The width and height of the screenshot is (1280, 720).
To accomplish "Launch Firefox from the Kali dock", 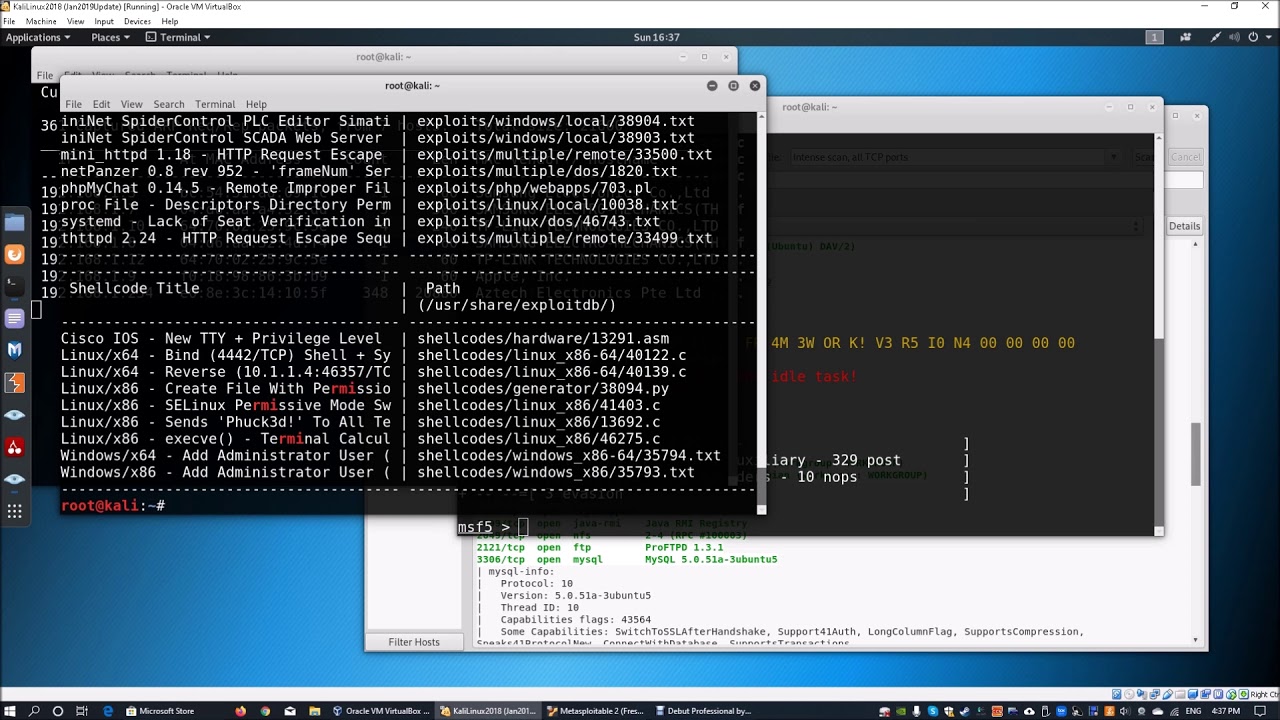I will pyautogui.click(x=14, y=254).
